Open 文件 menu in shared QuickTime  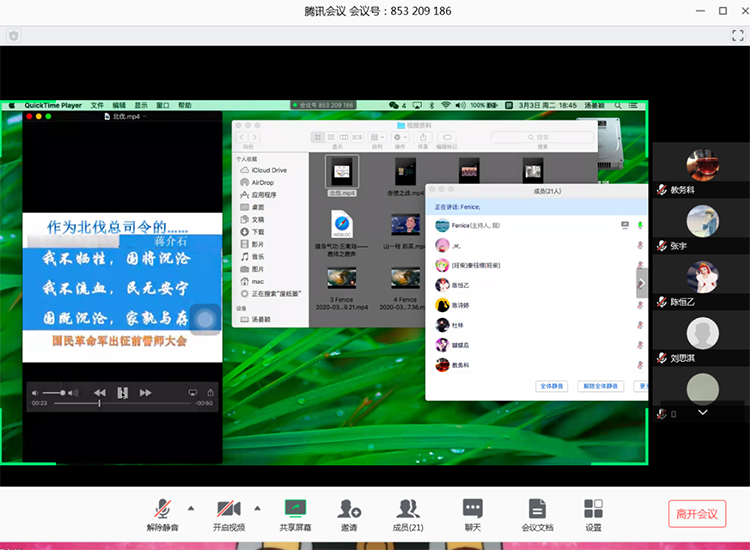click(97, 105)
